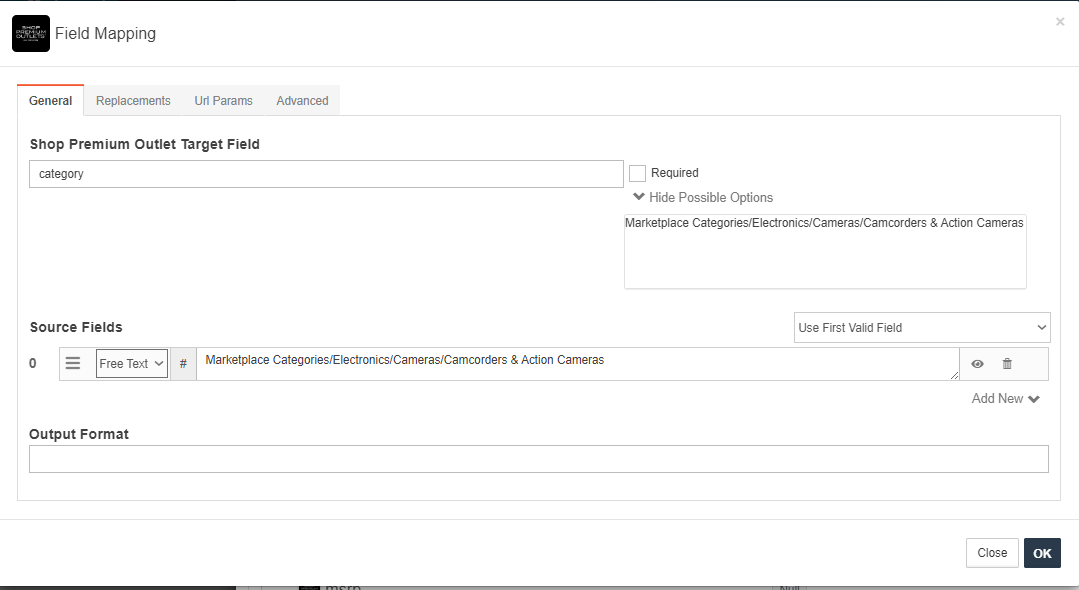
Task: Open the Use First Valid Field dropdown
Action: [x=922, y=328]
